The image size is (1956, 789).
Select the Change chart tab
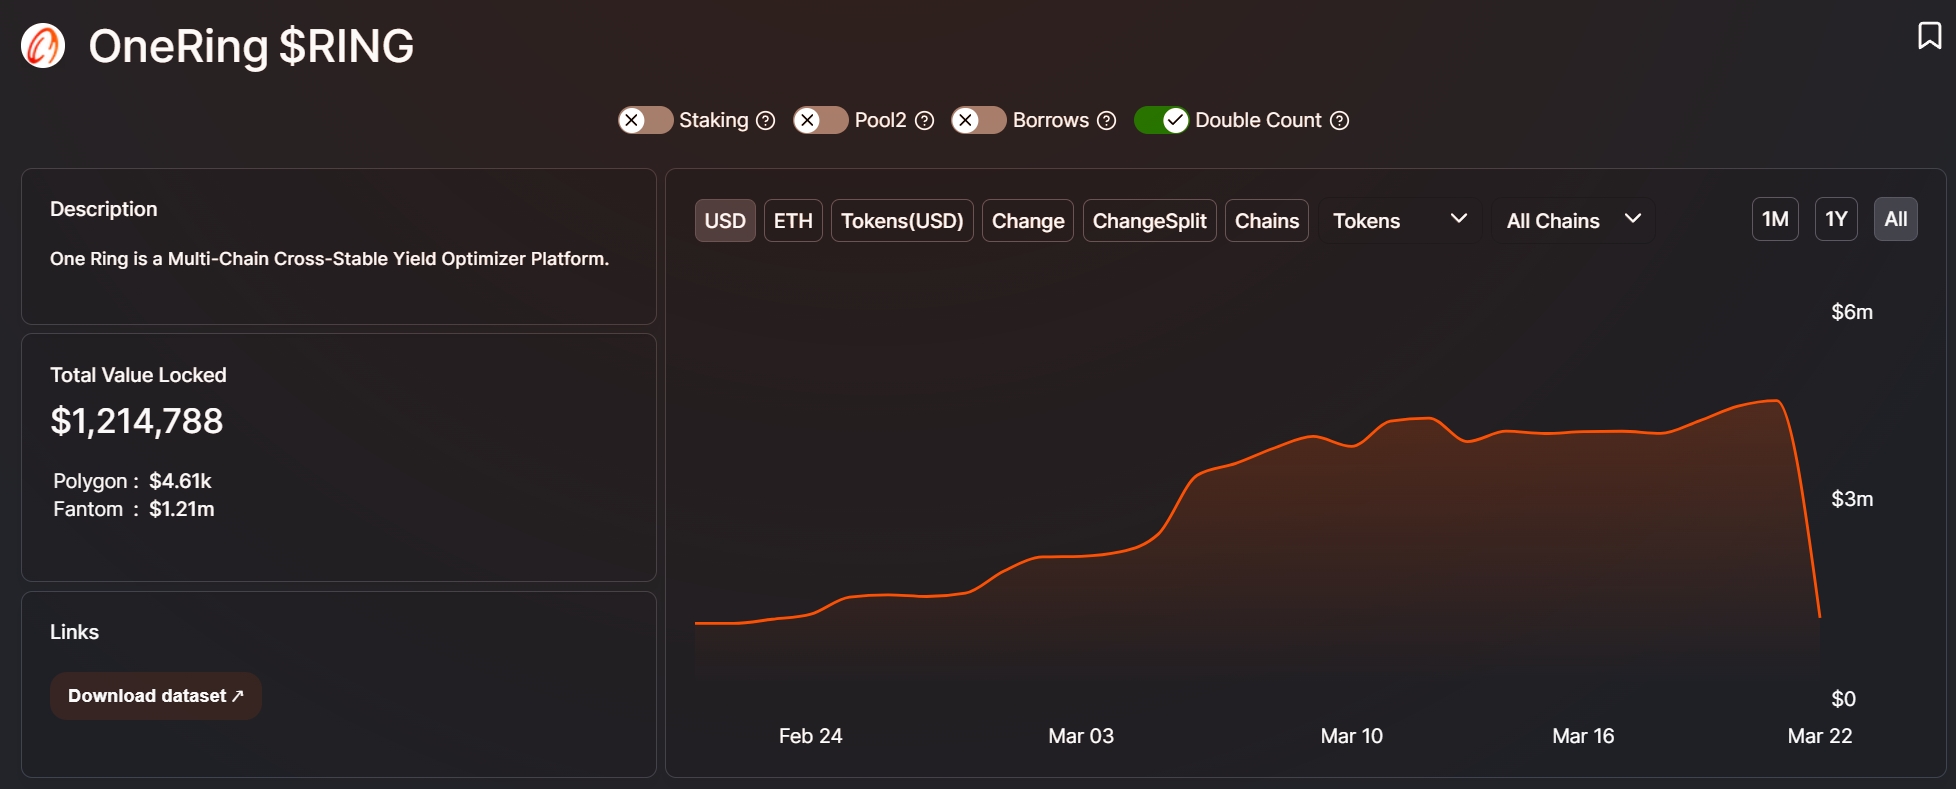point(1028,221)
